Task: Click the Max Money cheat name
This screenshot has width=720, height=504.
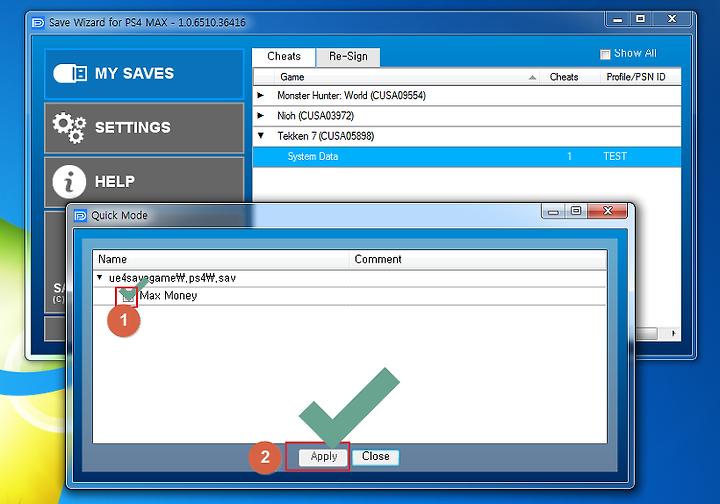Action: [169, 296]
